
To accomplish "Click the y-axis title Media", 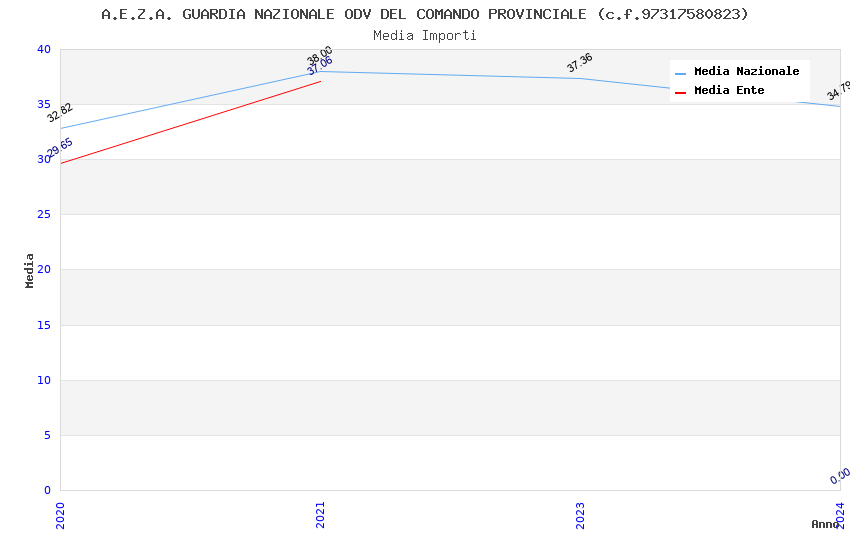I will tap(29, 270).
